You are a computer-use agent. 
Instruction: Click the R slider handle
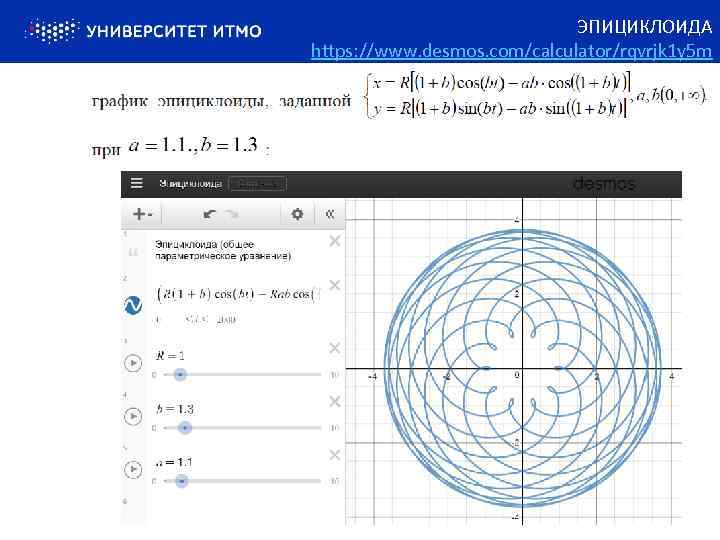[x=180, y=375]
